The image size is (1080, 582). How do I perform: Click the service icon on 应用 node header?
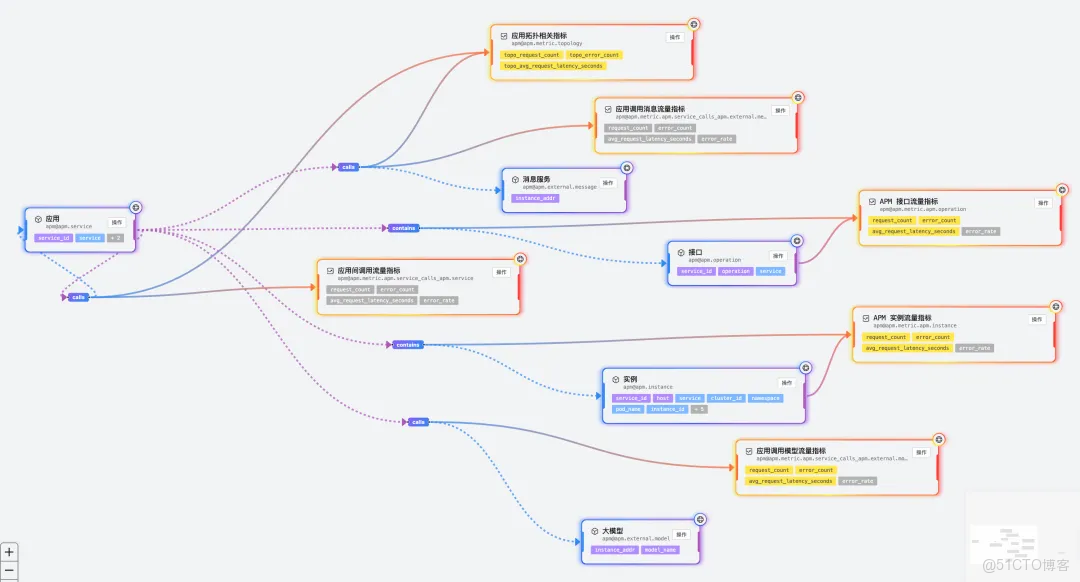tap(39, 219)
